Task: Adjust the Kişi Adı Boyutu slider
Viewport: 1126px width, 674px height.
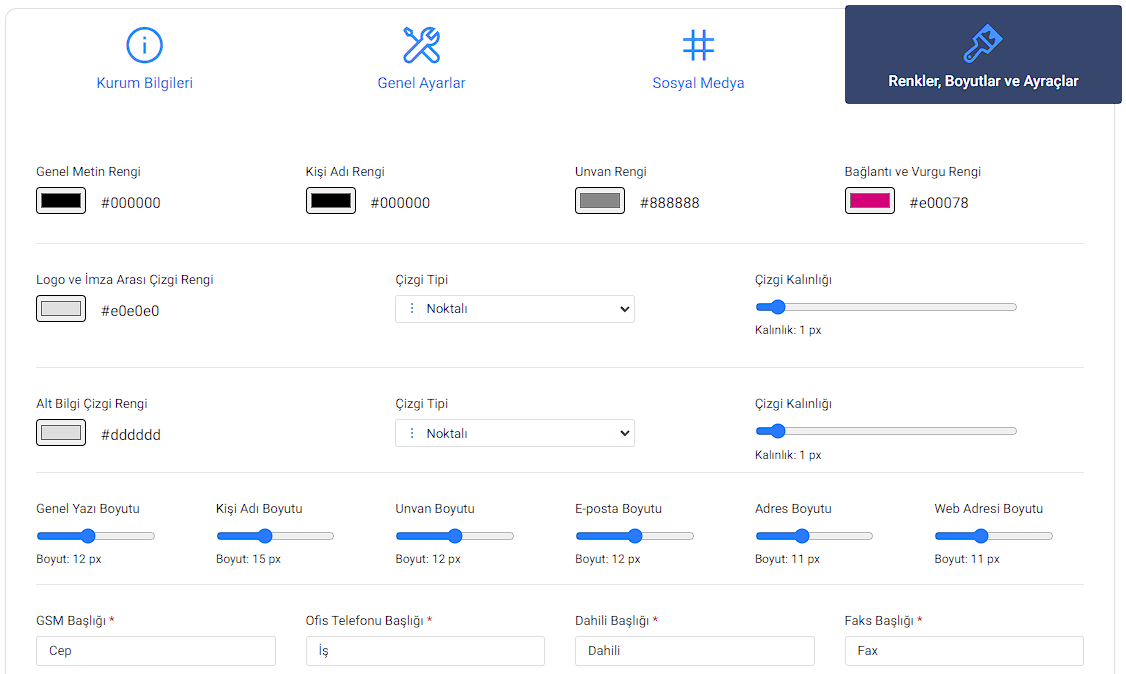Action: pos(275,536)
